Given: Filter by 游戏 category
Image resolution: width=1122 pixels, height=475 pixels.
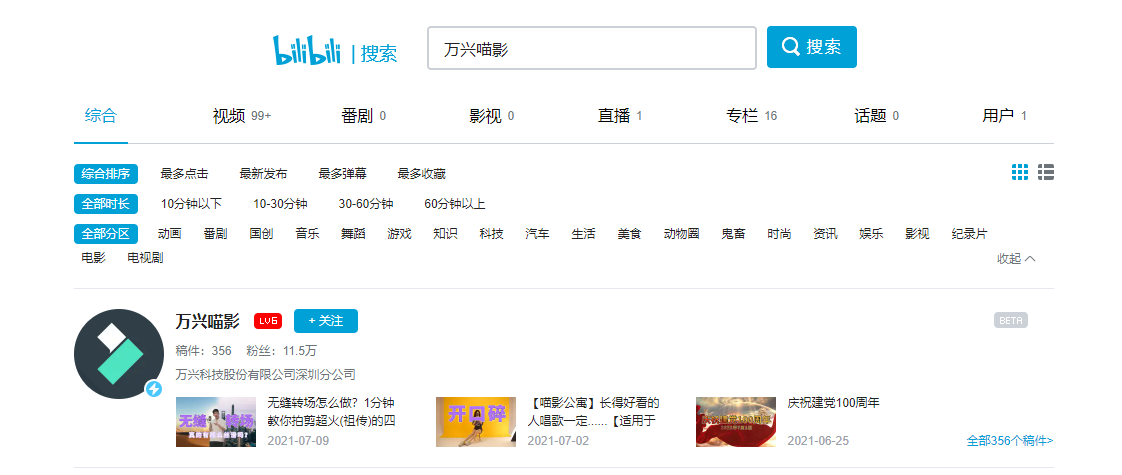Looking at the screenshot, I should click(x=399, y=234).
